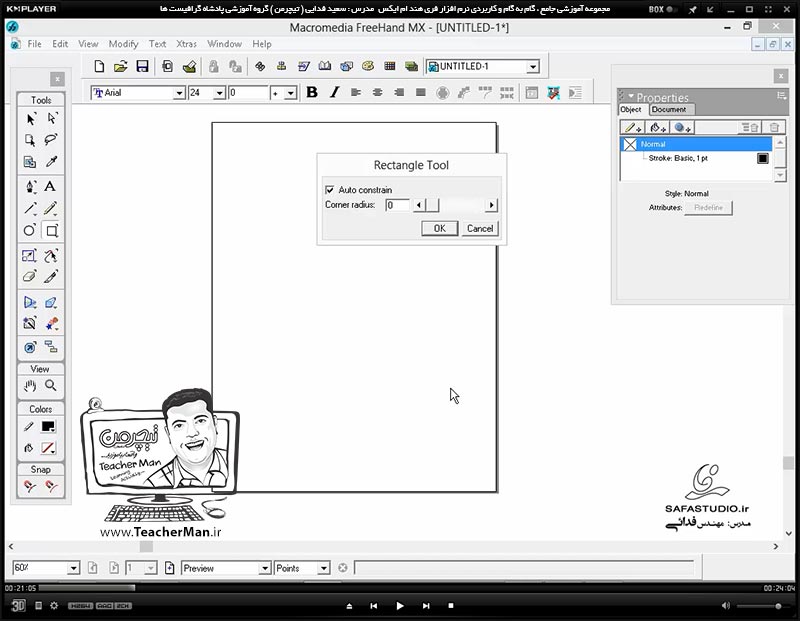Screen dimensions: 800x621
Task: Add a stroke in Properties panel
Action: point(633,128)
